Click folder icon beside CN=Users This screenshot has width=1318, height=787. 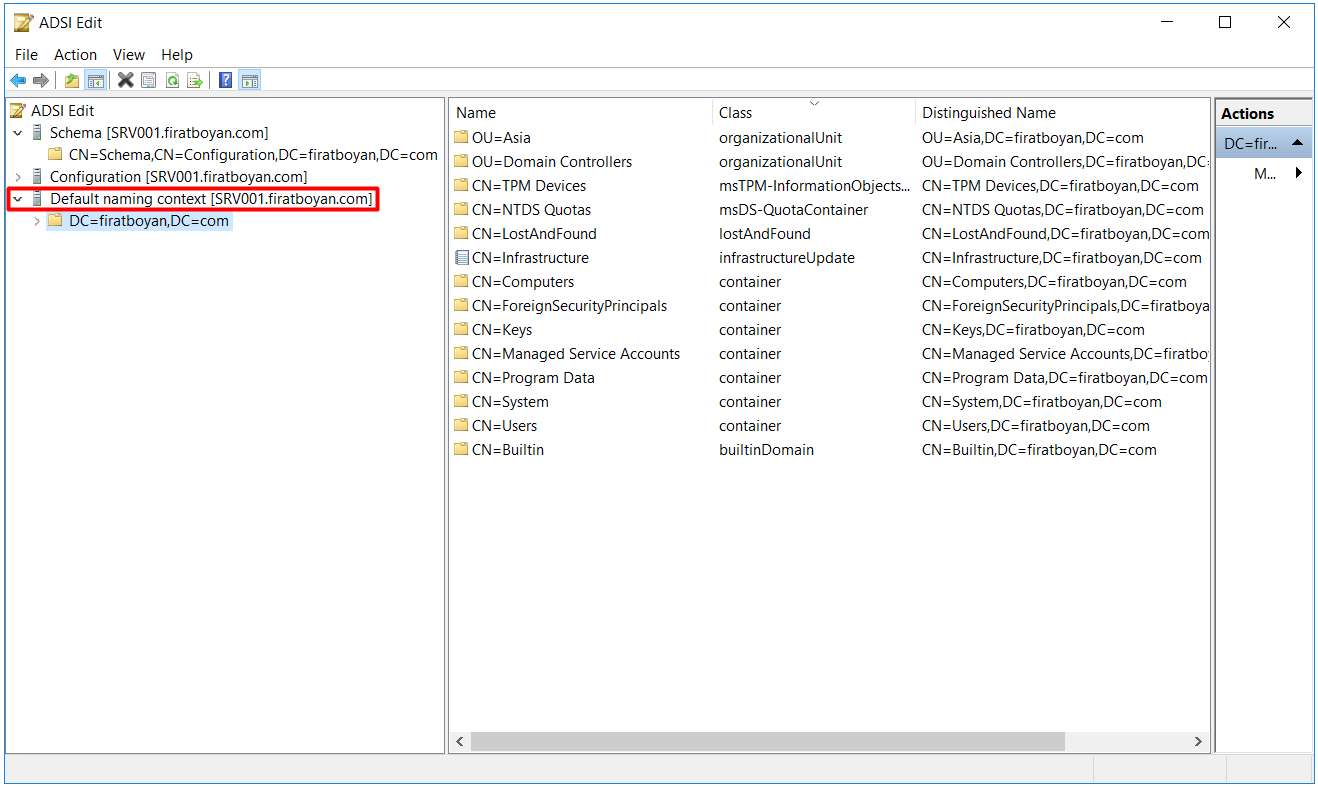click(x=461, y=426)
